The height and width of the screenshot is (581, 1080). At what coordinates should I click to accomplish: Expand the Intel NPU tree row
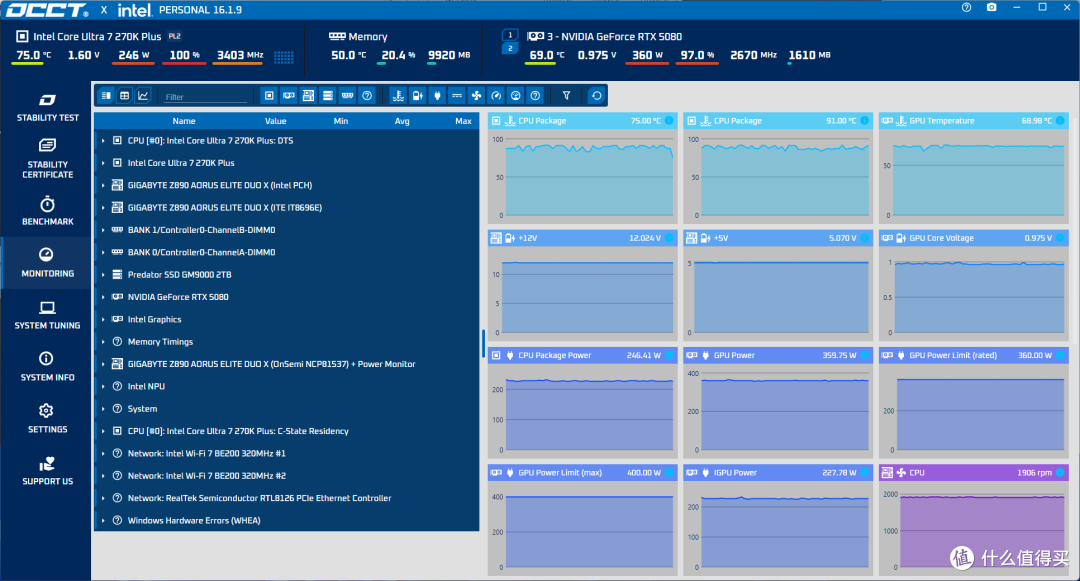tap(103, 386)
